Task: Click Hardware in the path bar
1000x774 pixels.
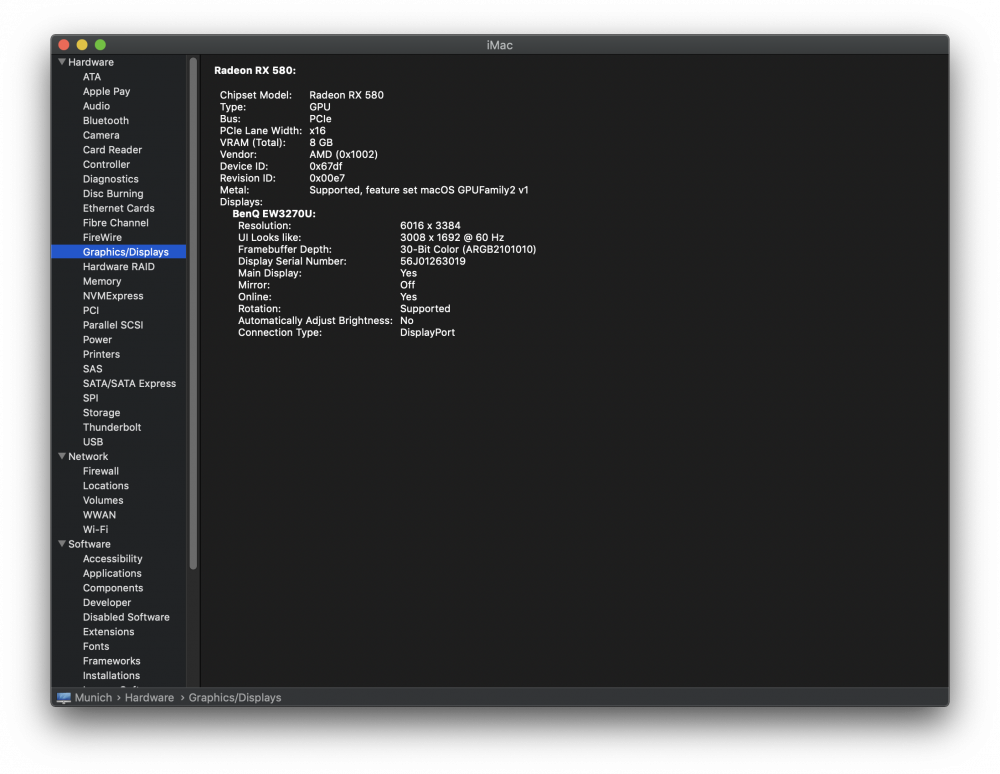Action: [x=149, y=697]
